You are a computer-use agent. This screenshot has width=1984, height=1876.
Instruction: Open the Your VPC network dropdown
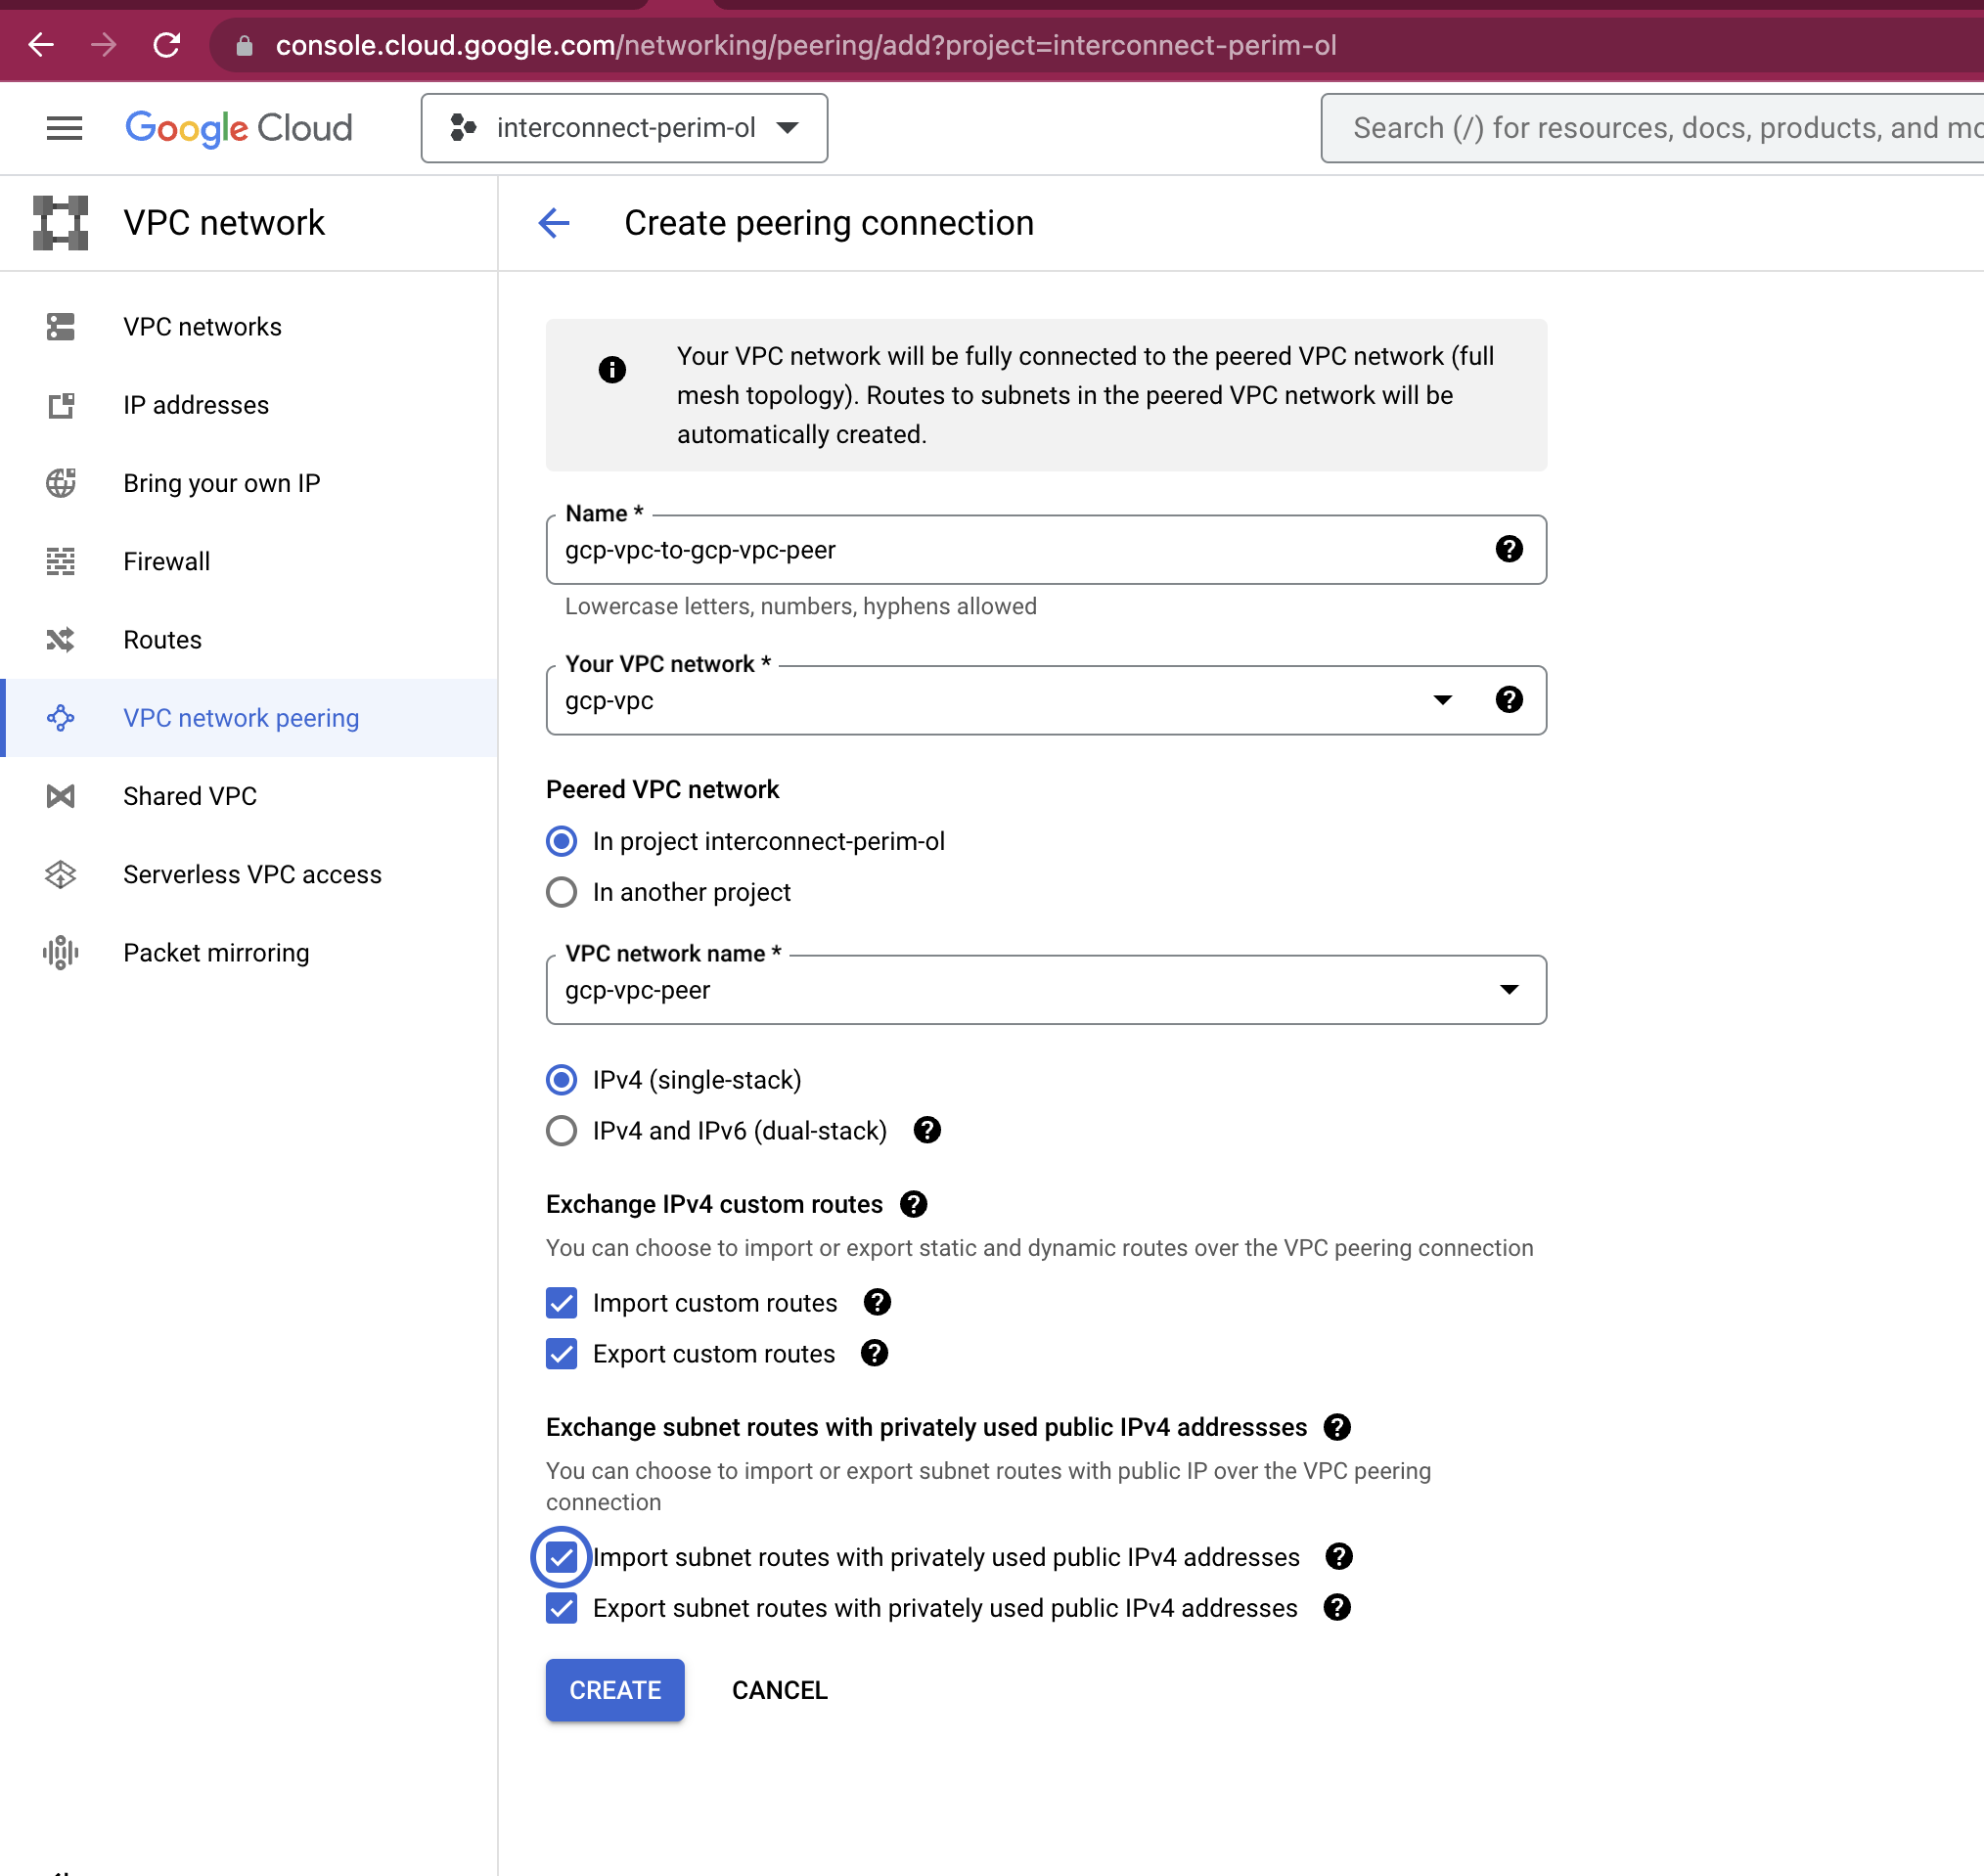pos(1443,701)
